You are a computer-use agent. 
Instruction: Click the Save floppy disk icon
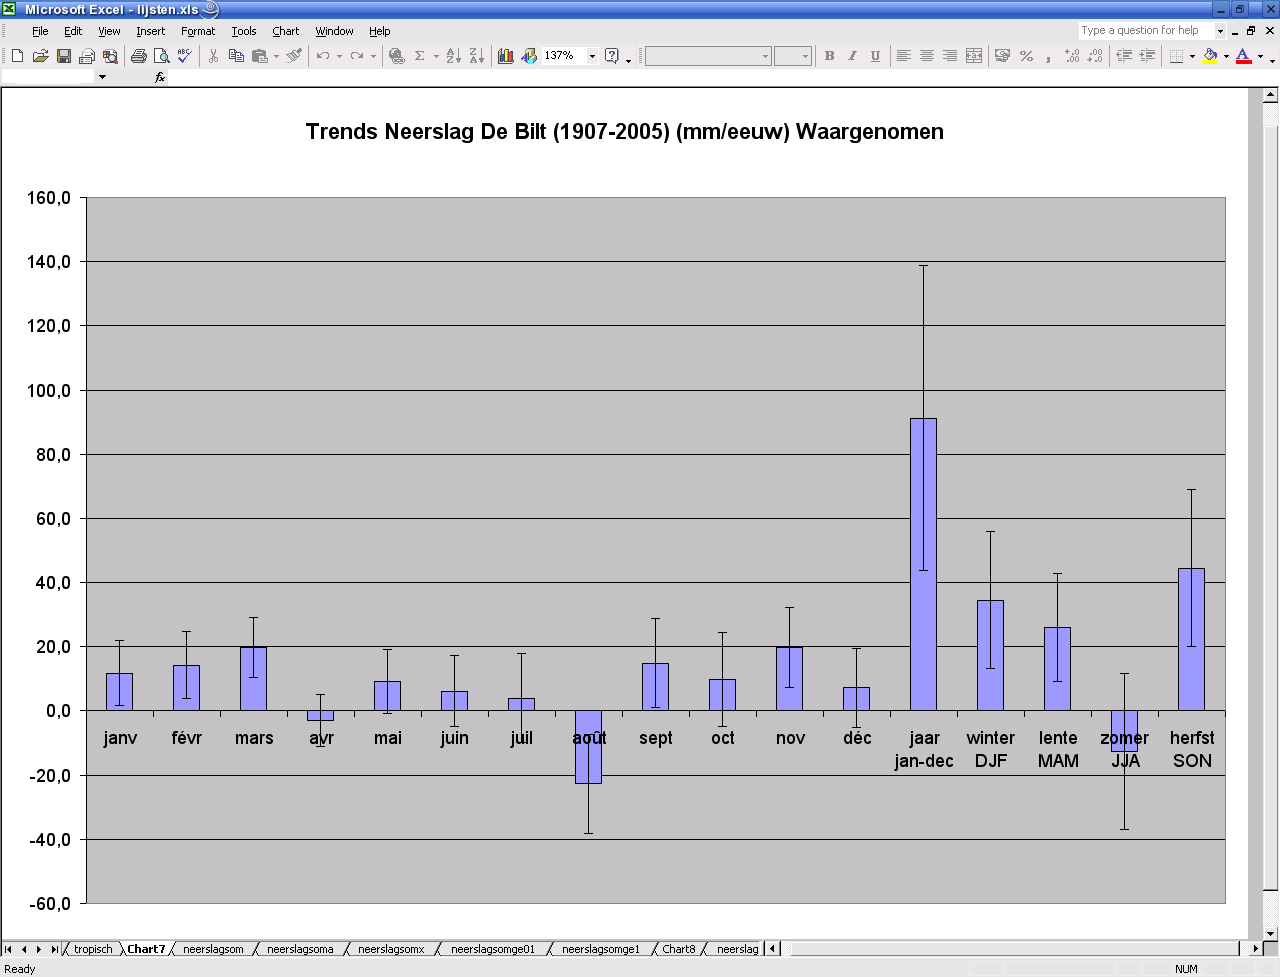click(63, 56)
